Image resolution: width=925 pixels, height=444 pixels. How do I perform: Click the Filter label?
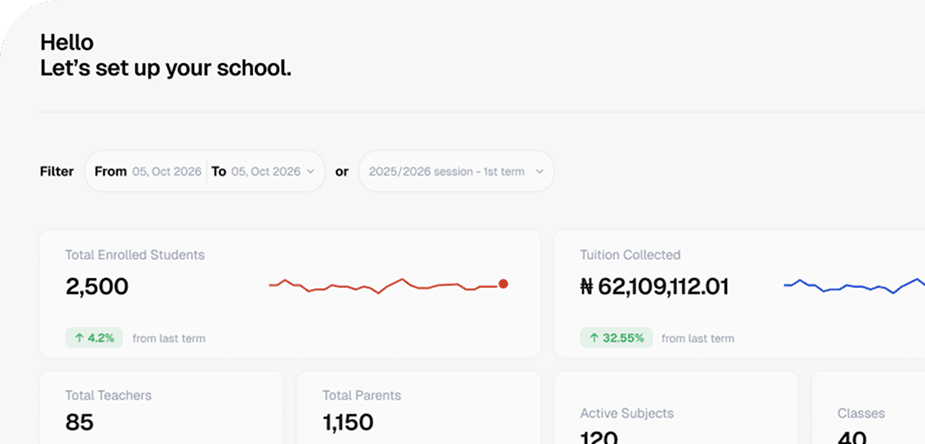pos(57,172)
